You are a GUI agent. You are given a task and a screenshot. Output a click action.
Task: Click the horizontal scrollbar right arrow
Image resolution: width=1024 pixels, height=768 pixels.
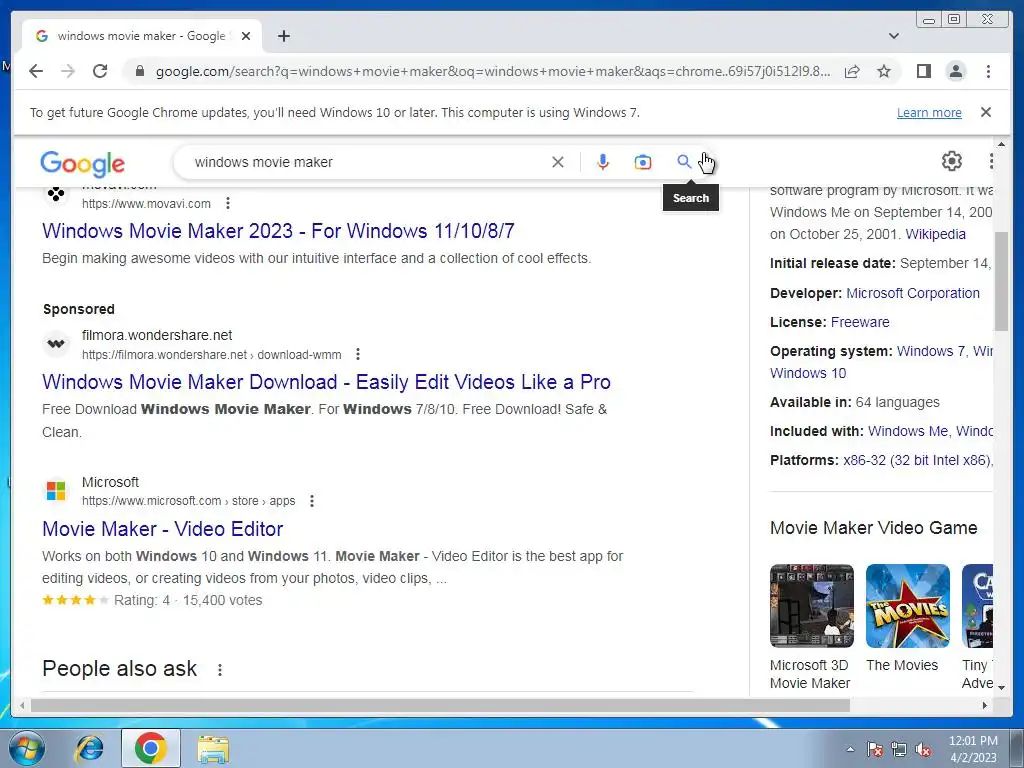click(985, 705)
